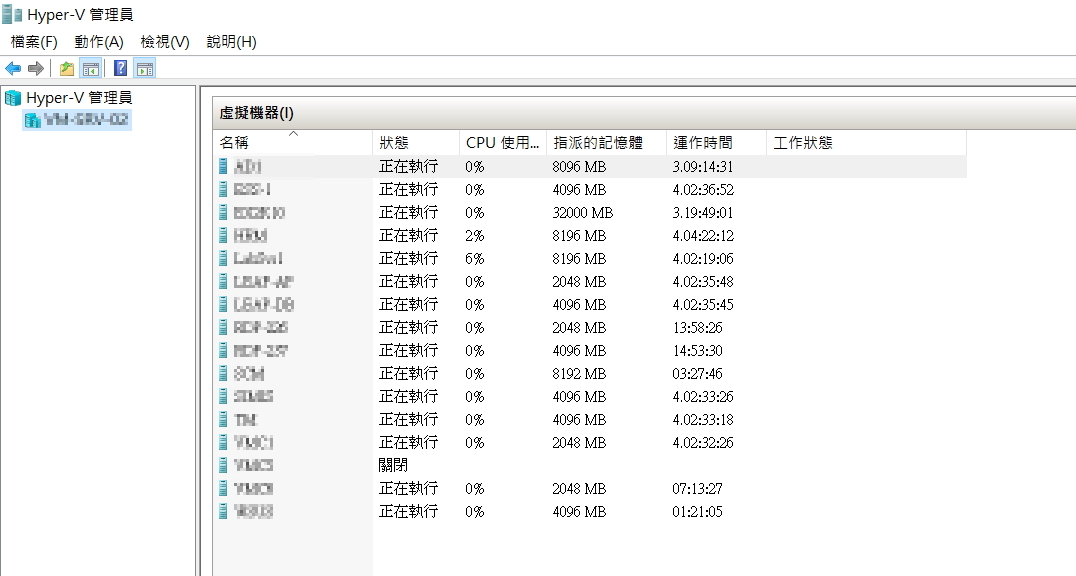Open Help via blue question mark icon
This screenshot has width=1076, height=576.
[121, 68]
